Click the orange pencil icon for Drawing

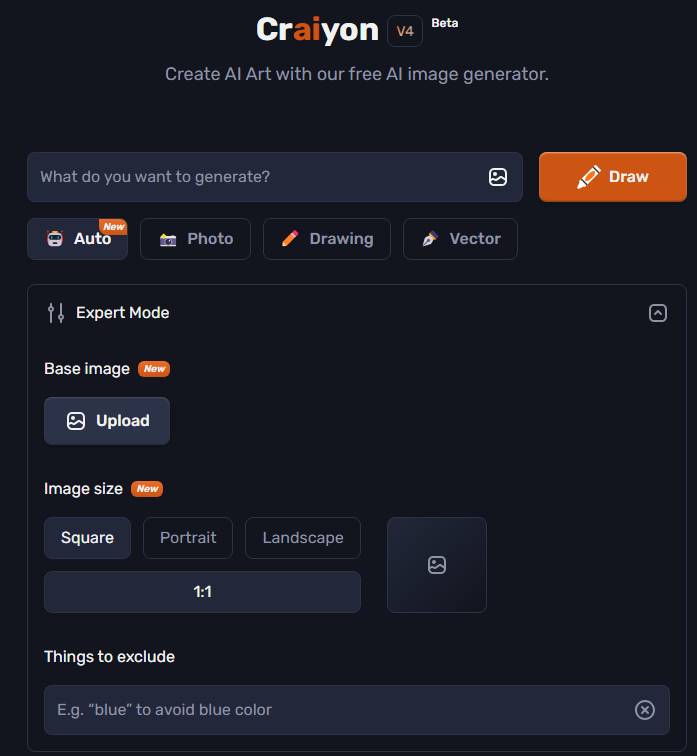(290, 239)
